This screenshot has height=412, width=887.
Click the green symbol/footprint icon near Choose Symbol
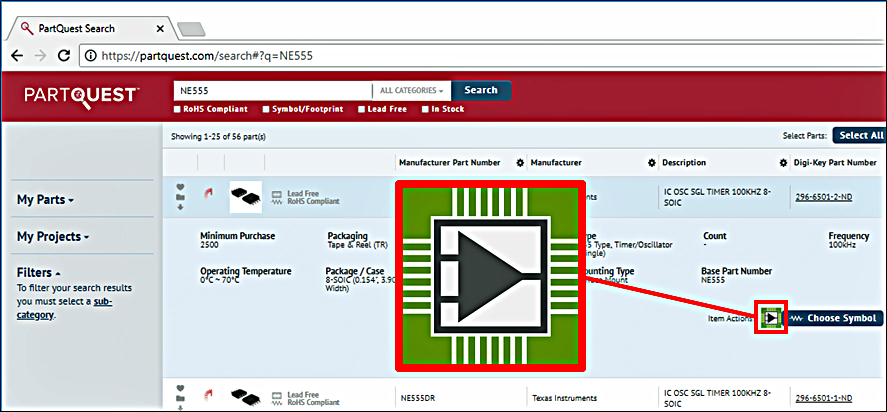tap(770, 318)
